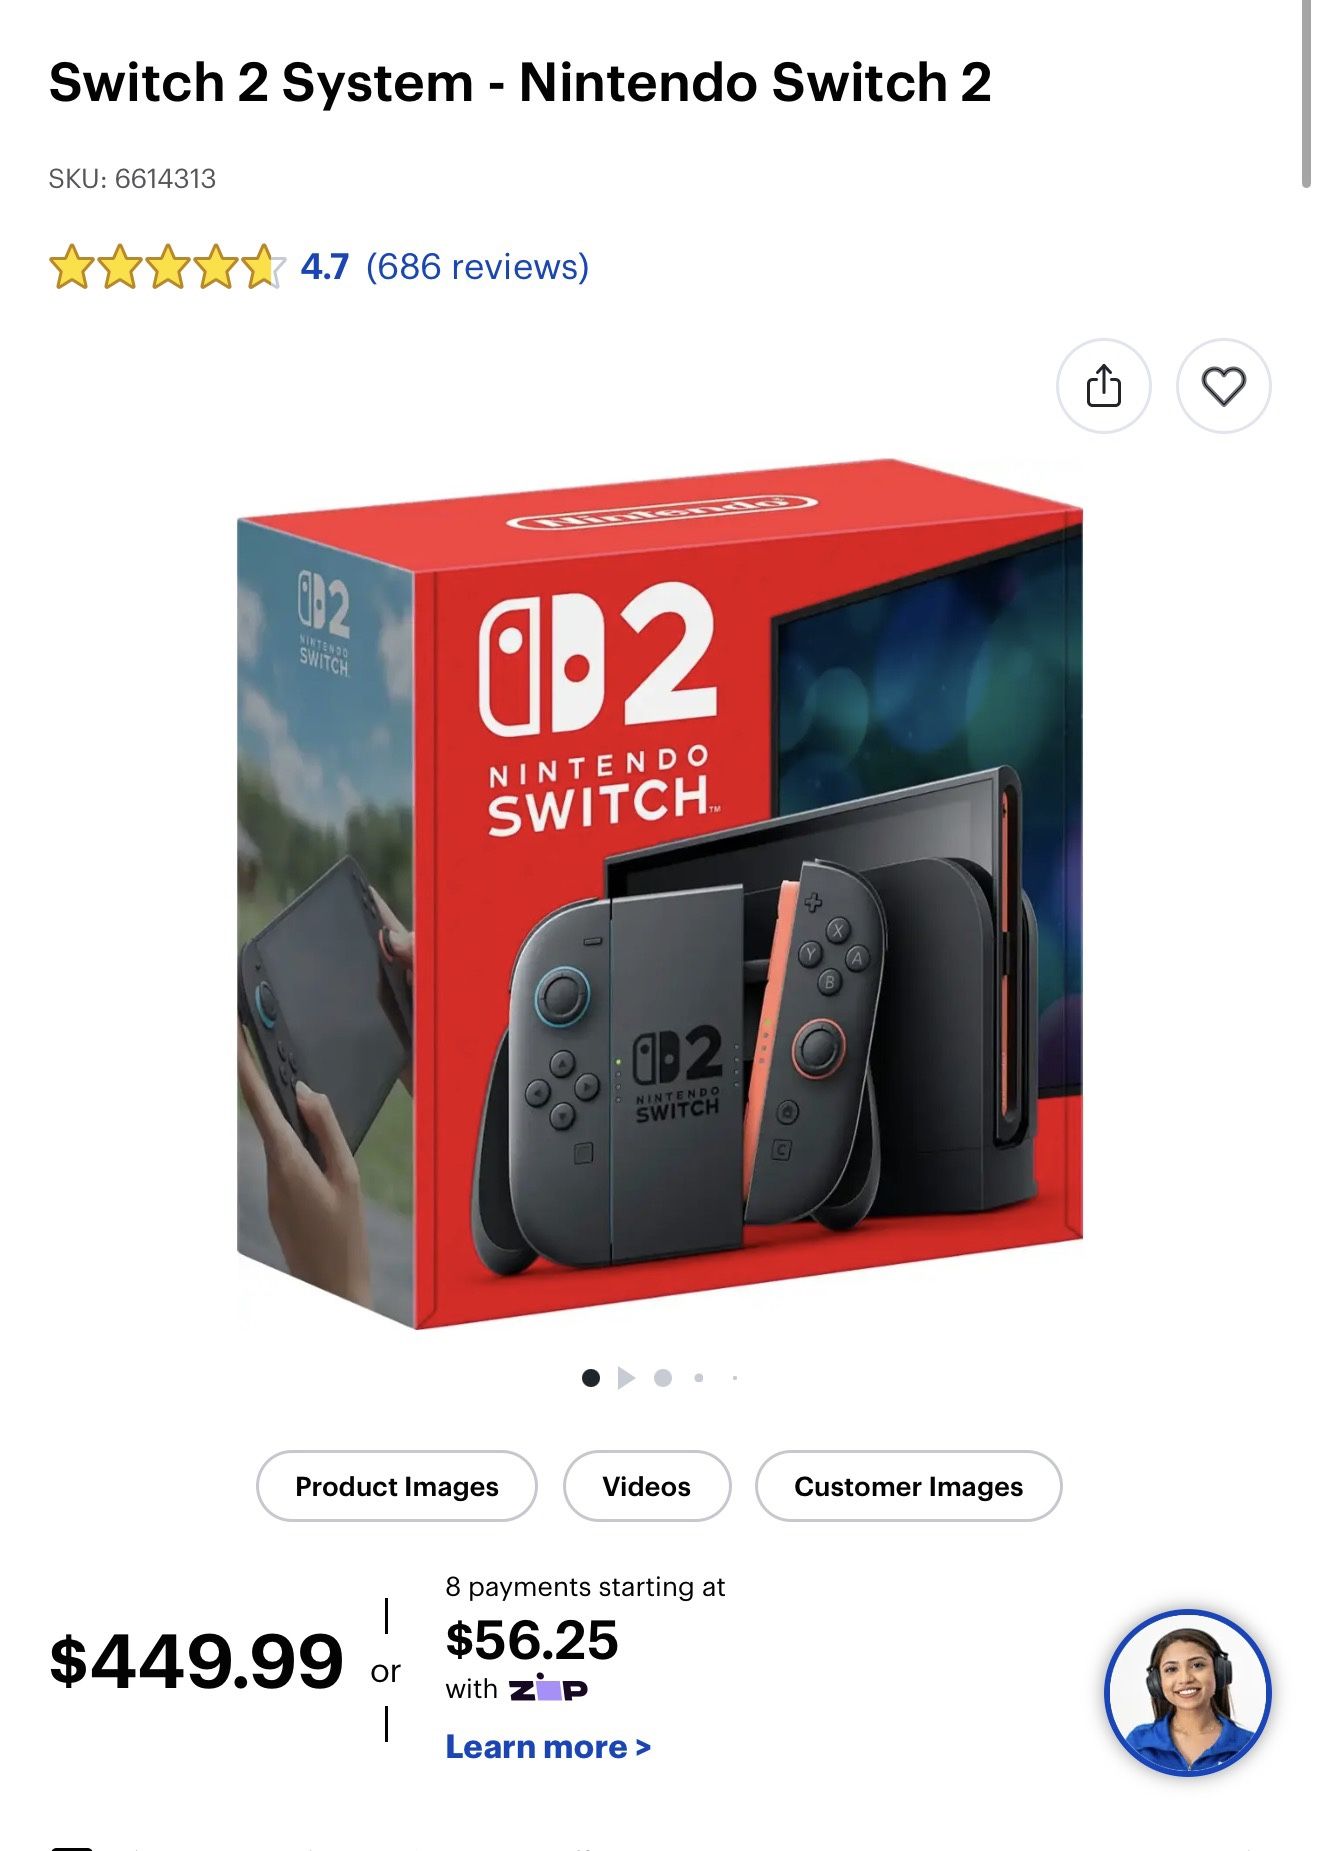Switch to Videos tab
The width and height of the screenshot is (1320, 1851).
pos(647,1486)
